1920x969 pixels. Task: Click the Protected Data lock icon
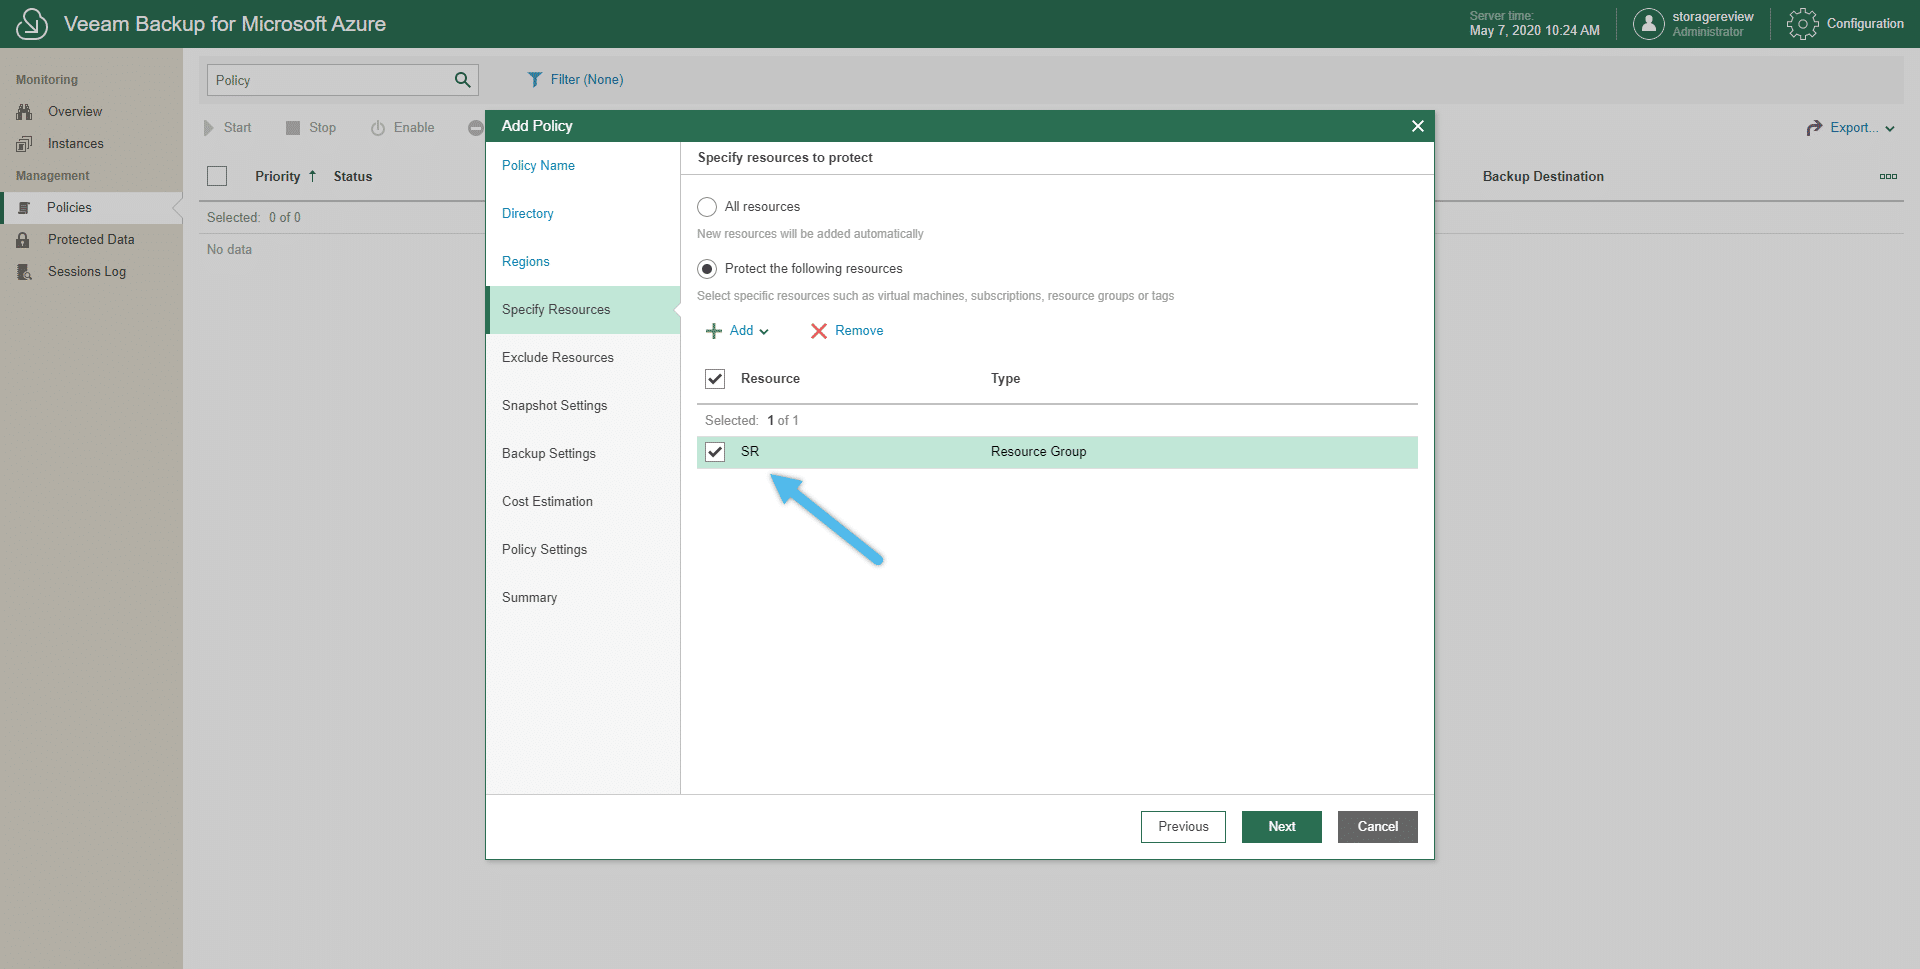(x=23, y=240)
